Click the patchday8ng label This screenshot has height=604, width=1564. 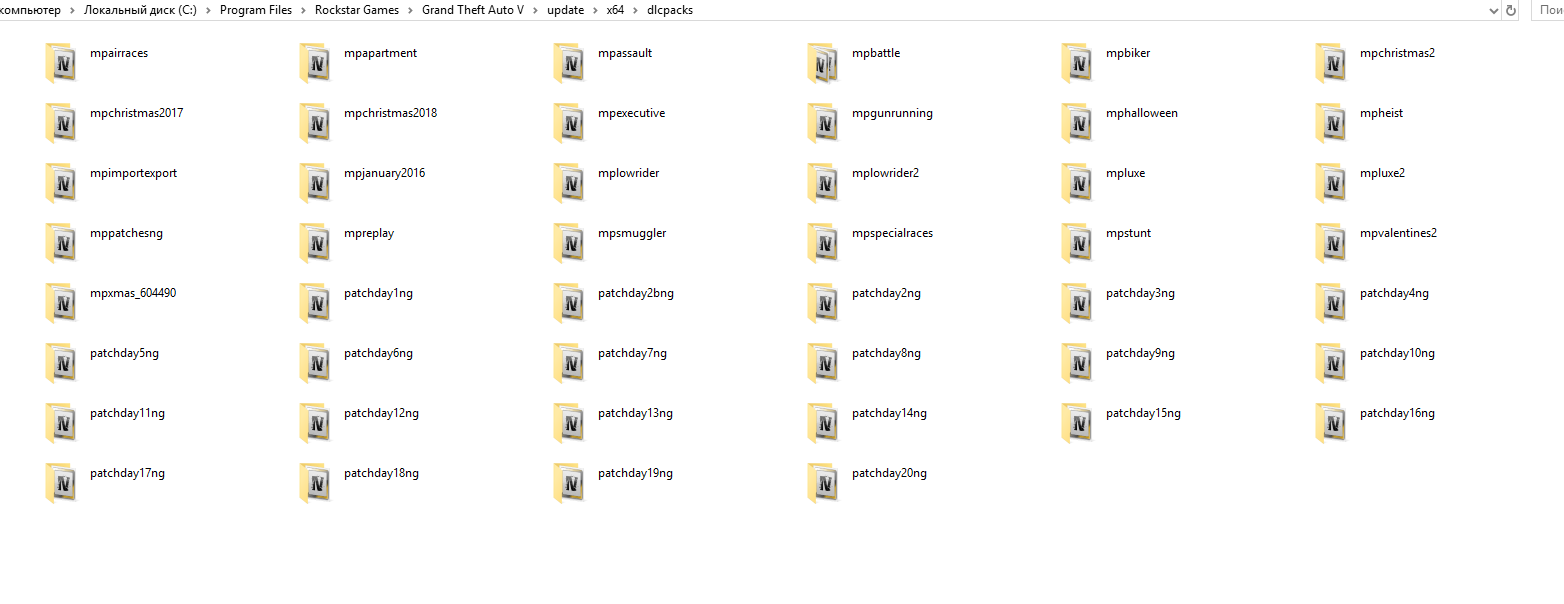point(886,353)
